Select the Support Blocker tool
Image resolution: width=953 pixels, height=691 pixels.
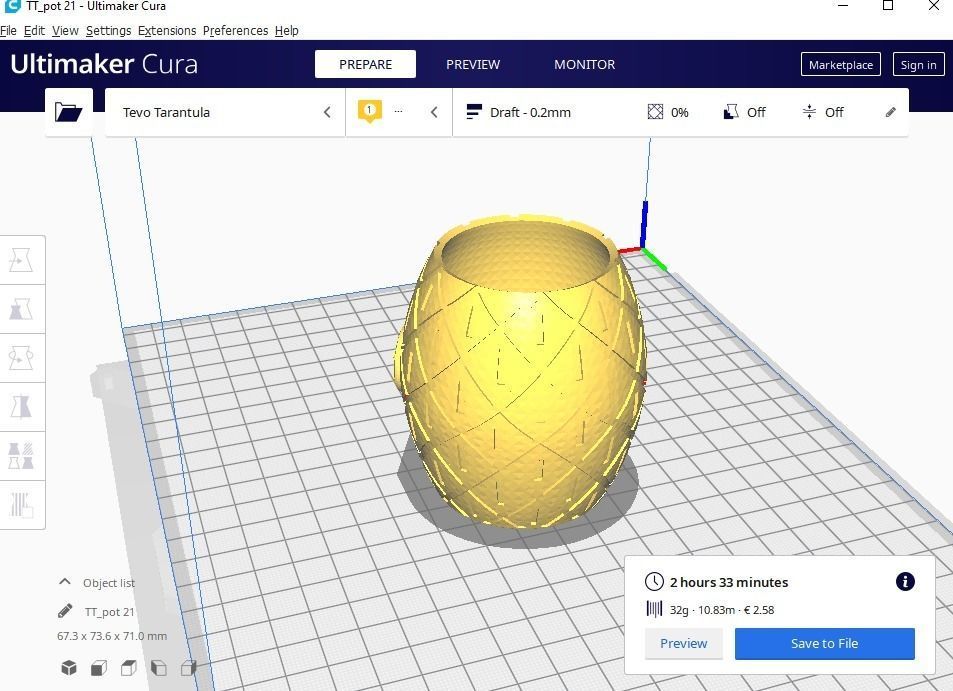(x=21, y=505)
